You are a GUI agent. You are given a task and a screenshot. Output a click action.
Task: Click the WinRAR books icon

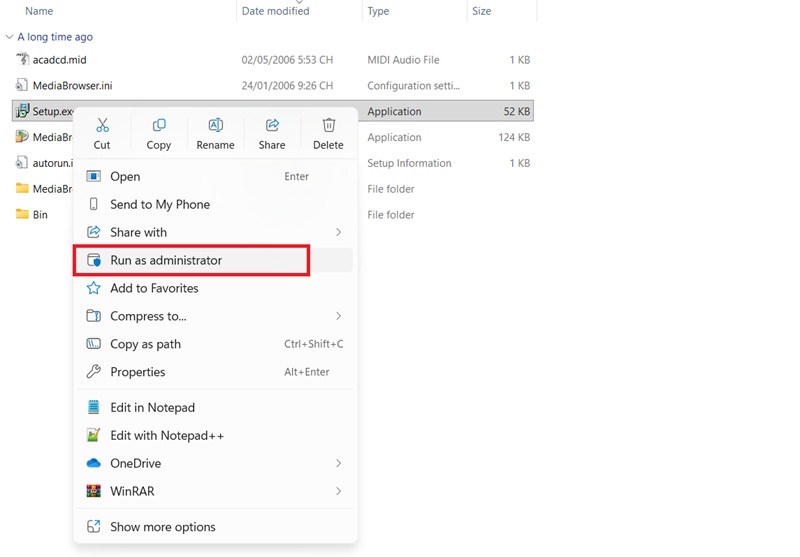(x=93, y=491)
